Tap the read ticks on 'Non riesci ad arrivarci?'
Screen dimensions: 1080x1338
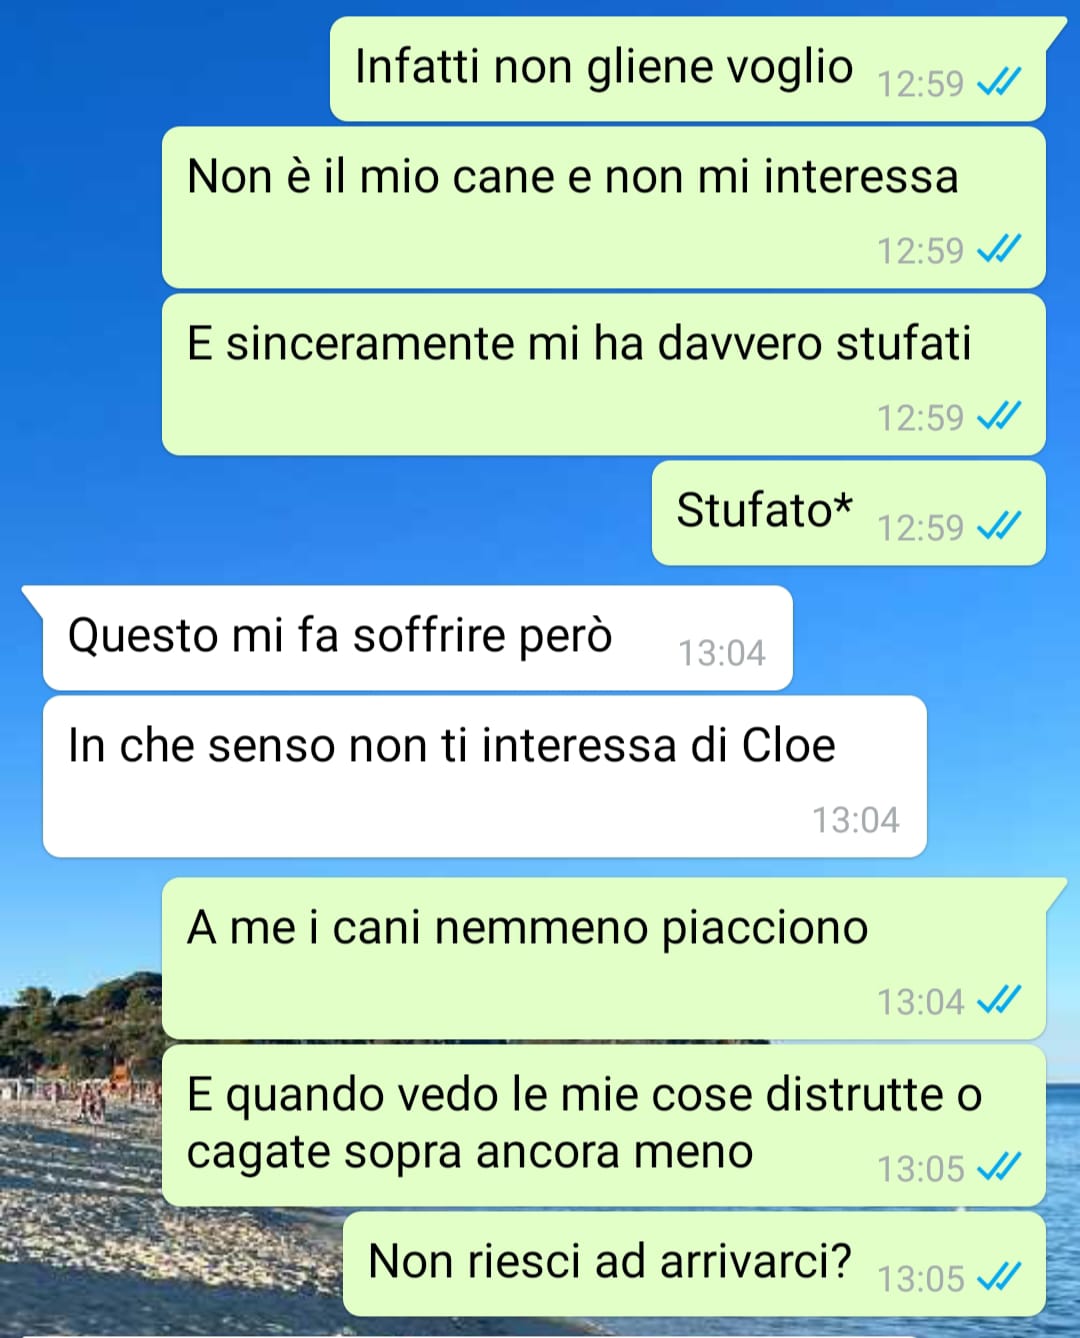(999, 1277)
